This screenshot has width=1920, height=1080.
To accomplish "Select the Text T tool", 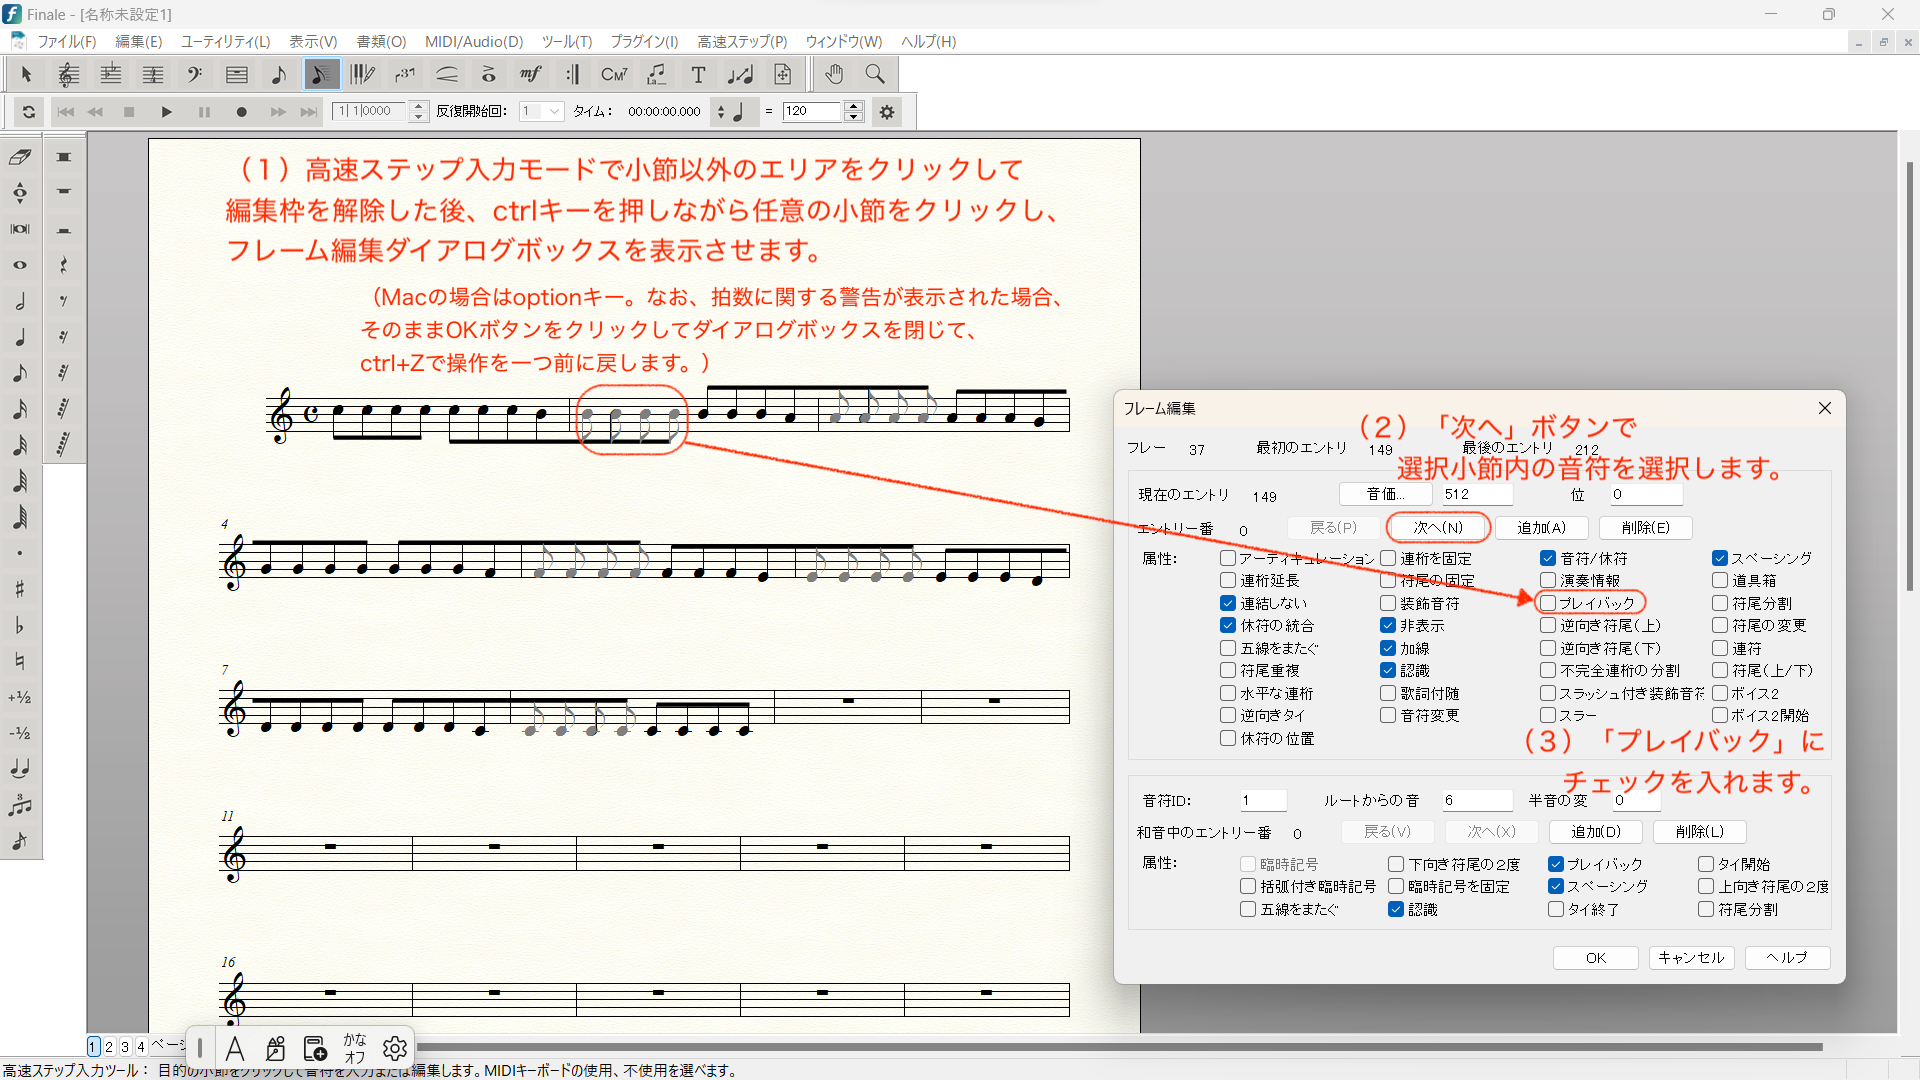I will [x=699, y=74].
